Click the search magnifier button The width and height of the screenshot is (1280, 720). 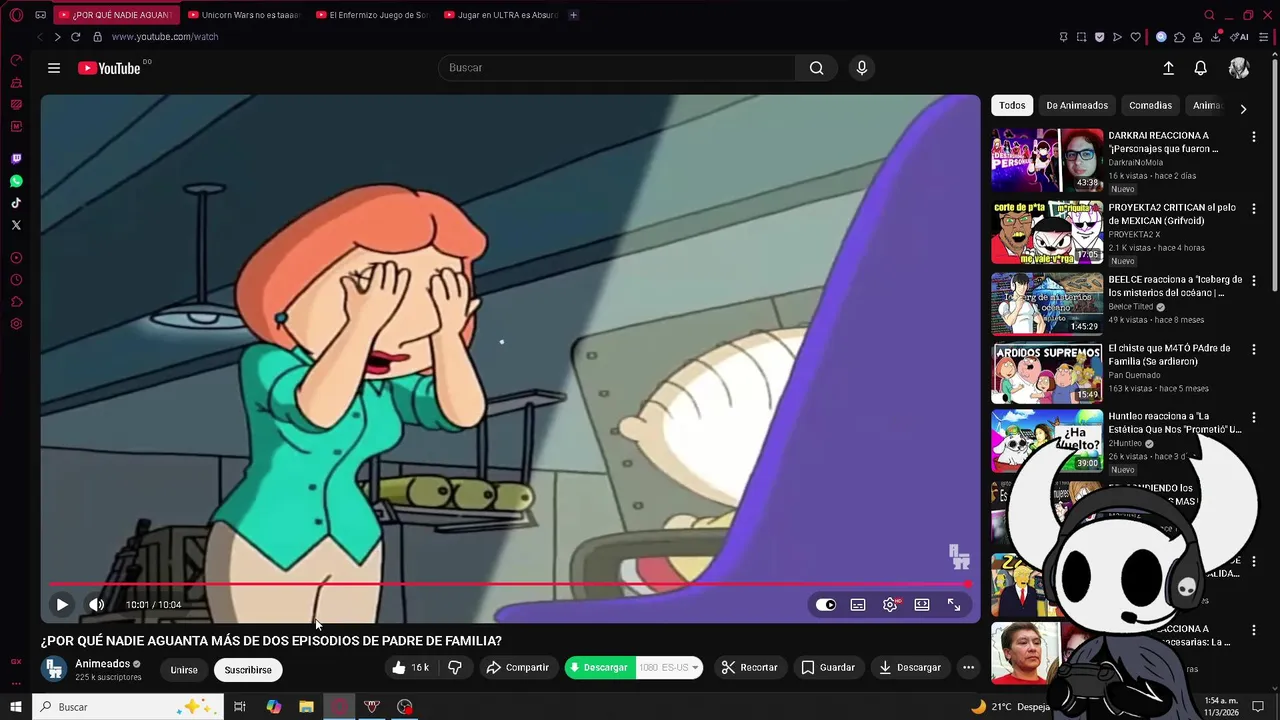817,68
